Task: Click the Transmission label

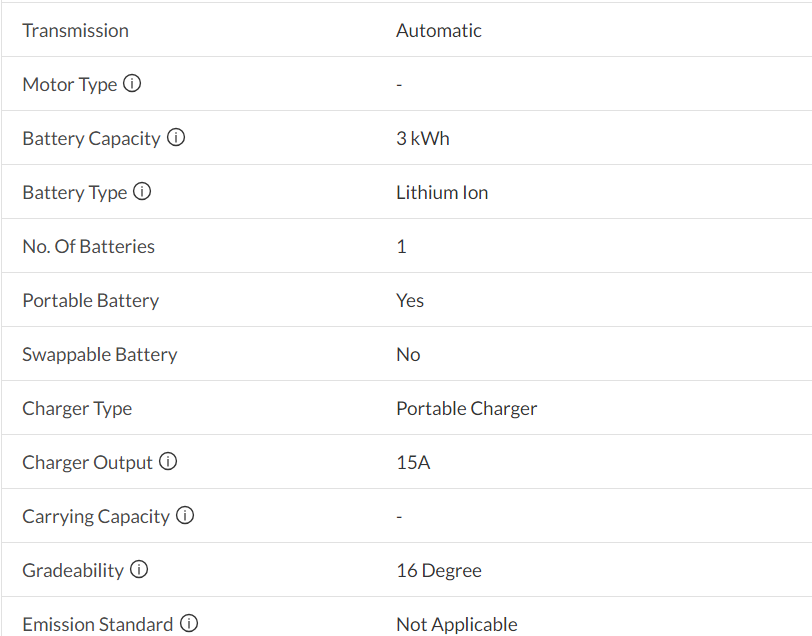Action: pyautogui.click(x=76, y=31)
